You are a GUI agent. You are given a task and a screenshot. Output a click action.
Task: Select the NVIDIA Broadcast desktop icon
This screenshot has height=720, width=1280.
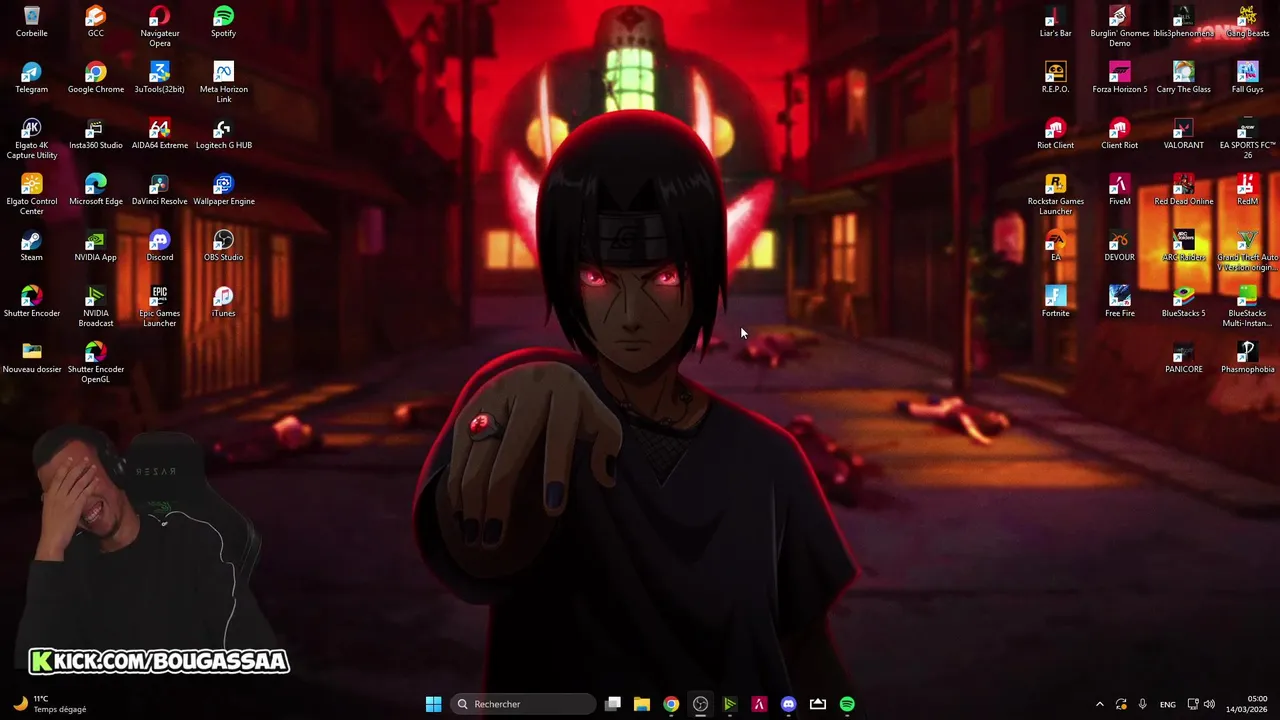pyautogui.click(x=96, y=306)
